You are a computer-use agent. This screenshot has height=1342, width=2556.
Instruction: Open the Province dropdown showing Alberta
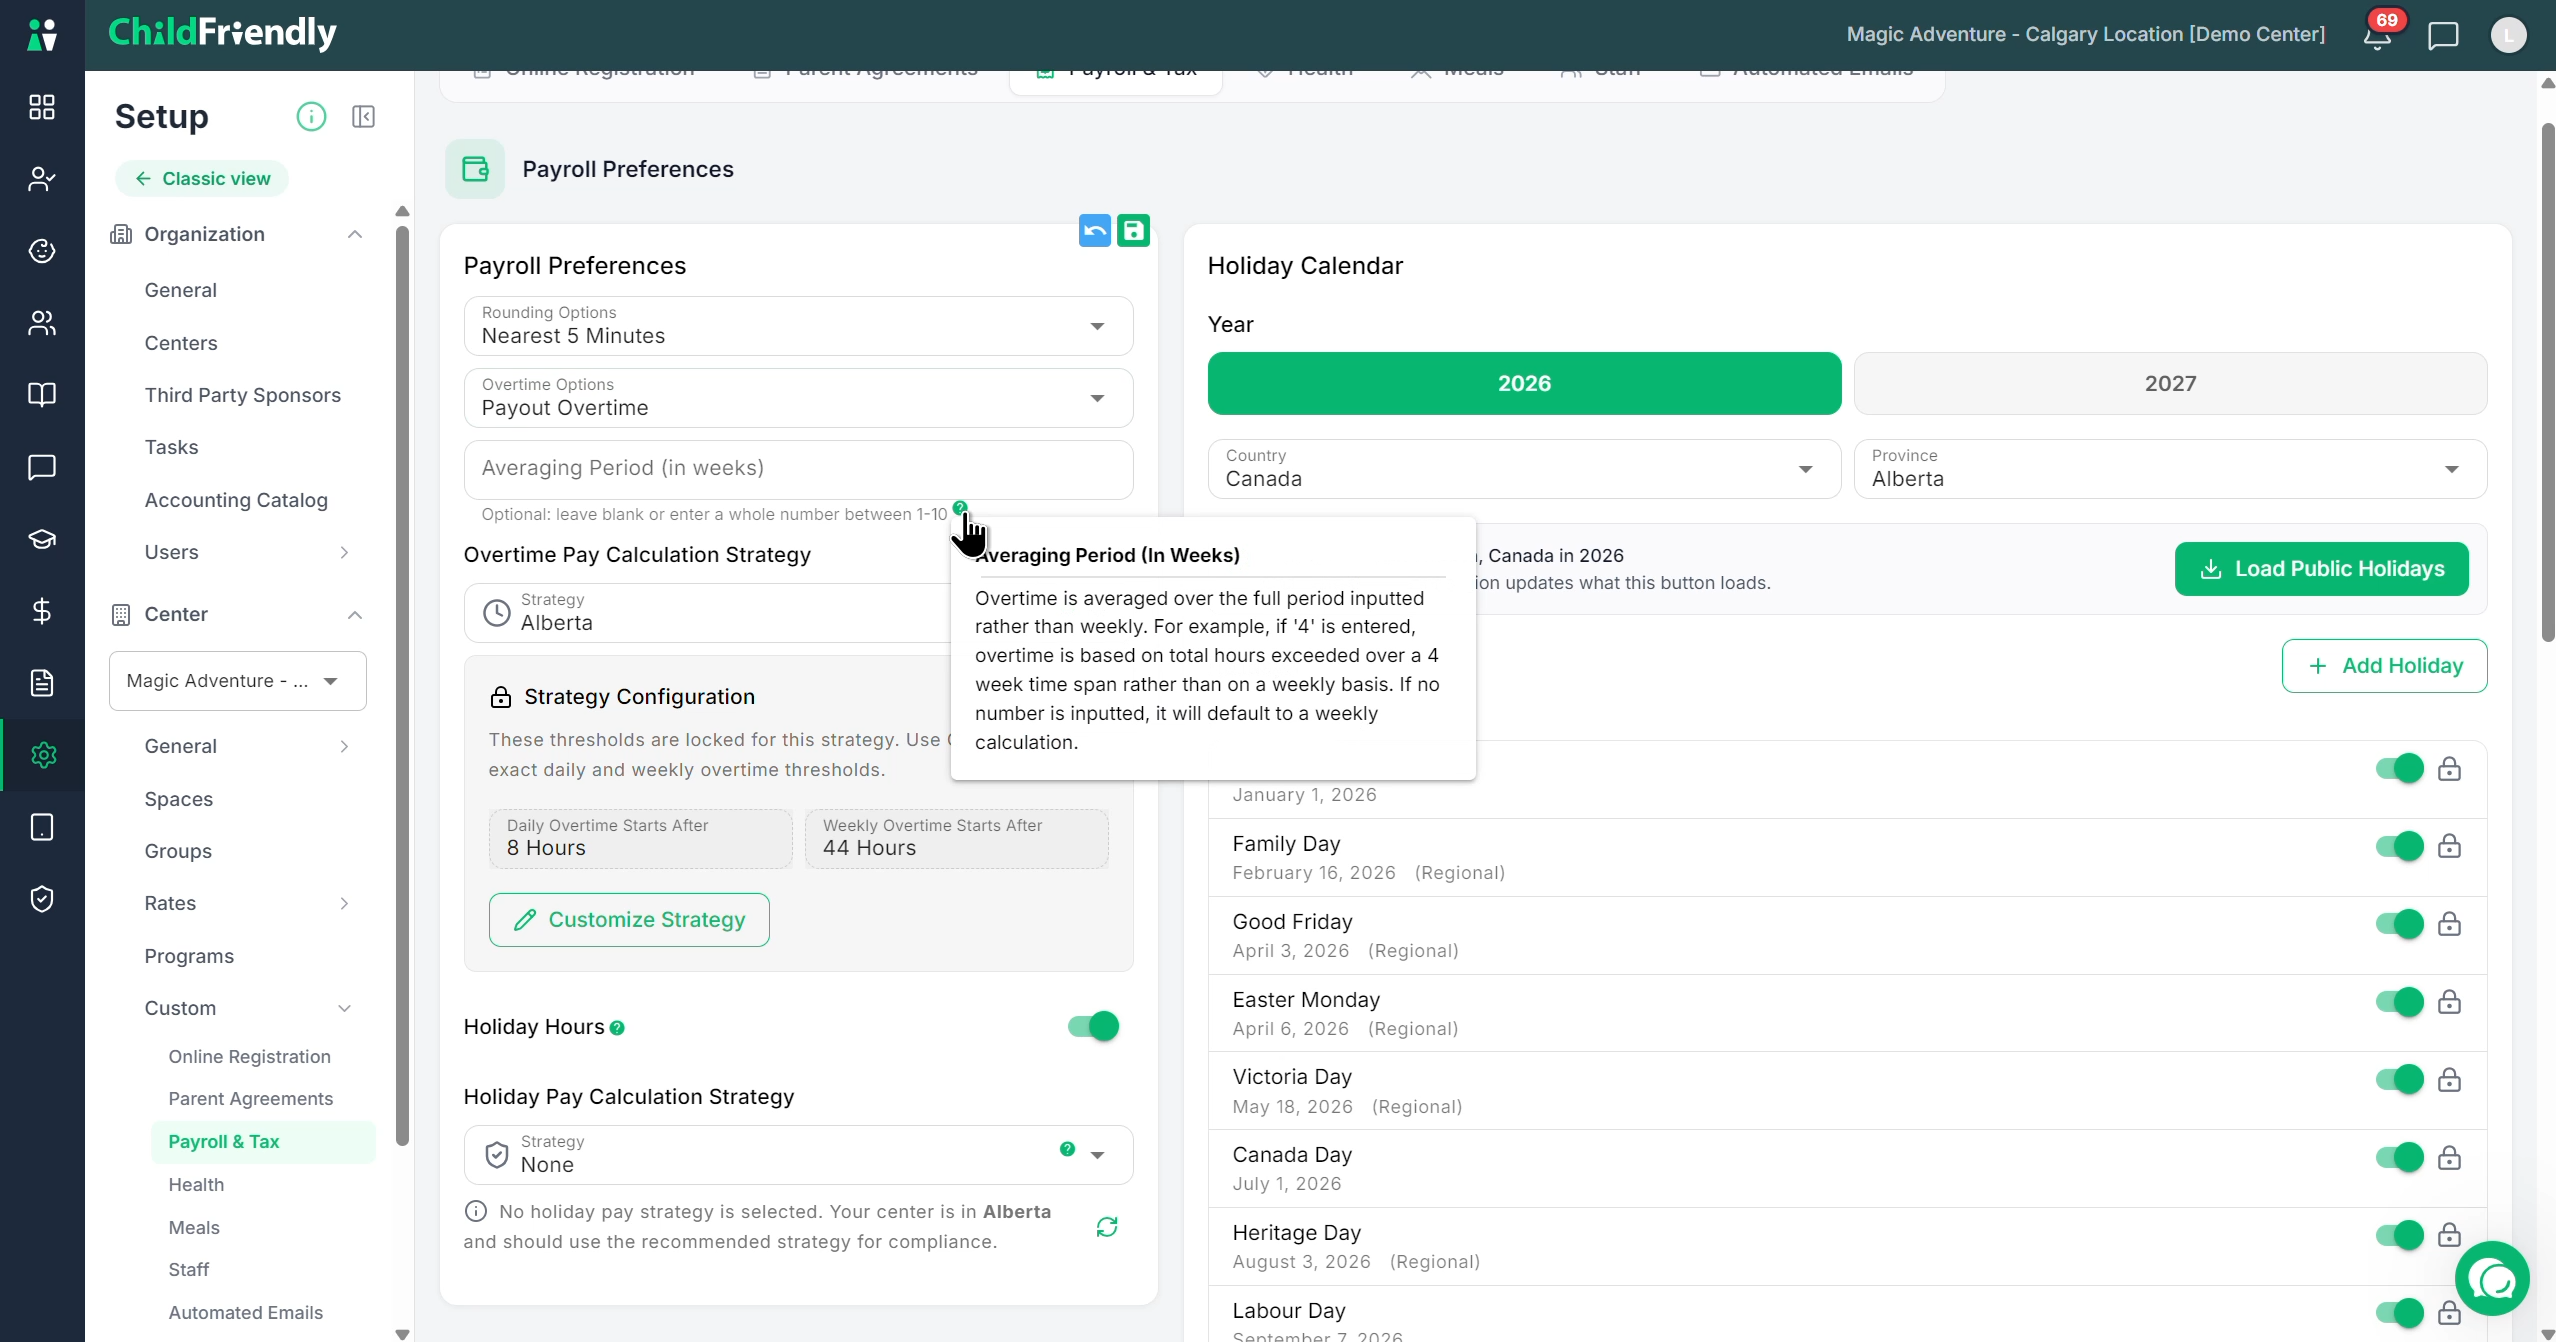coord(2170,469)
